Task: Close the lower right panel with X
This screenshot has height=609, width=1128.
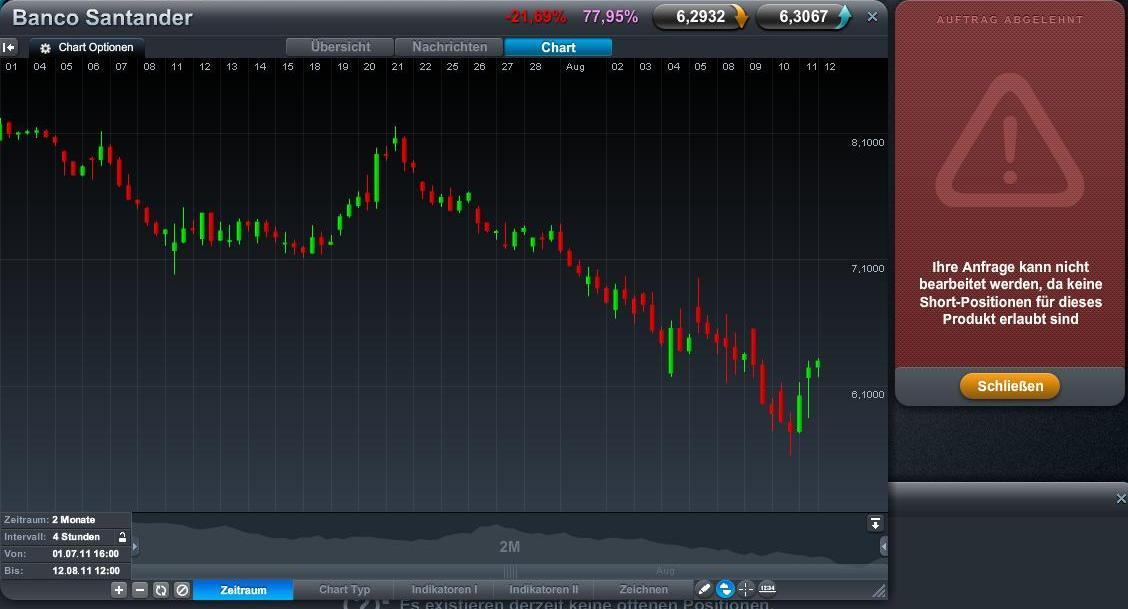Action: click(x=1121, y=498)
